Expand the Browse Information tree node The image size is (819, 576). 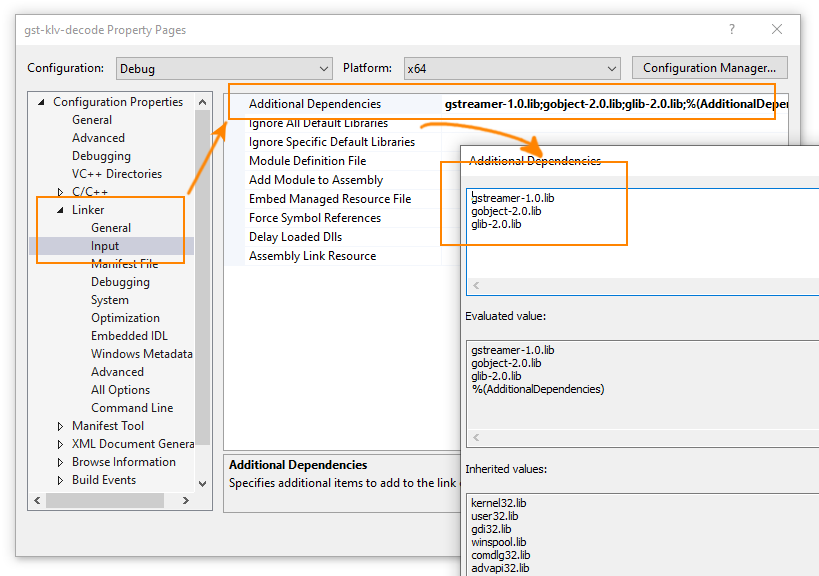pyautogui.click(x=59, y=461)
